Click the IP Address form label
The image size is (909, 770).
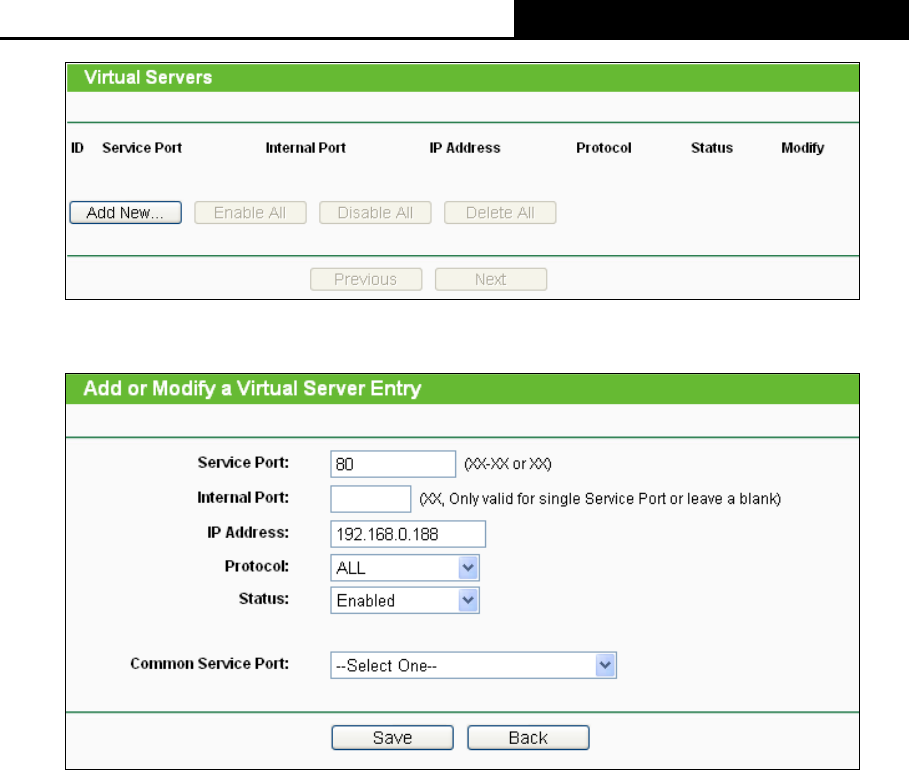[x=248, y=532]
